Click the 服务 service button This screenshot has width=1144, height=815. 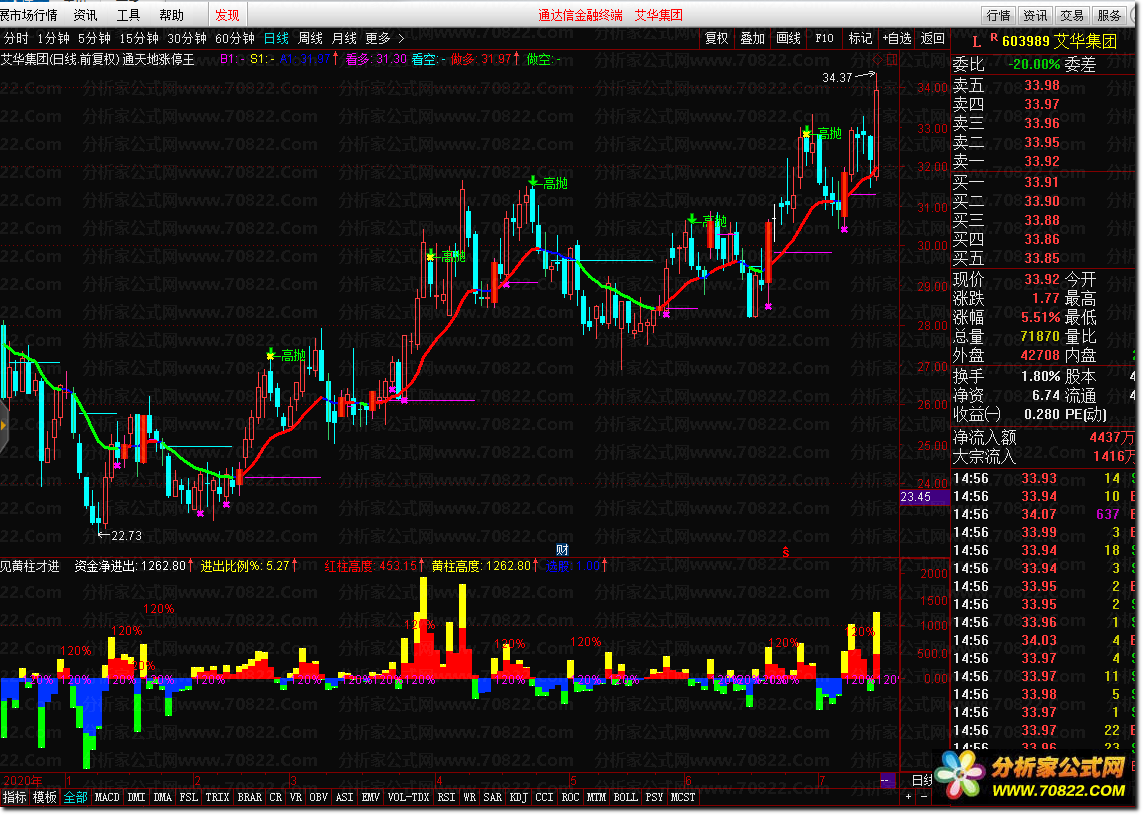point(1109,15)
